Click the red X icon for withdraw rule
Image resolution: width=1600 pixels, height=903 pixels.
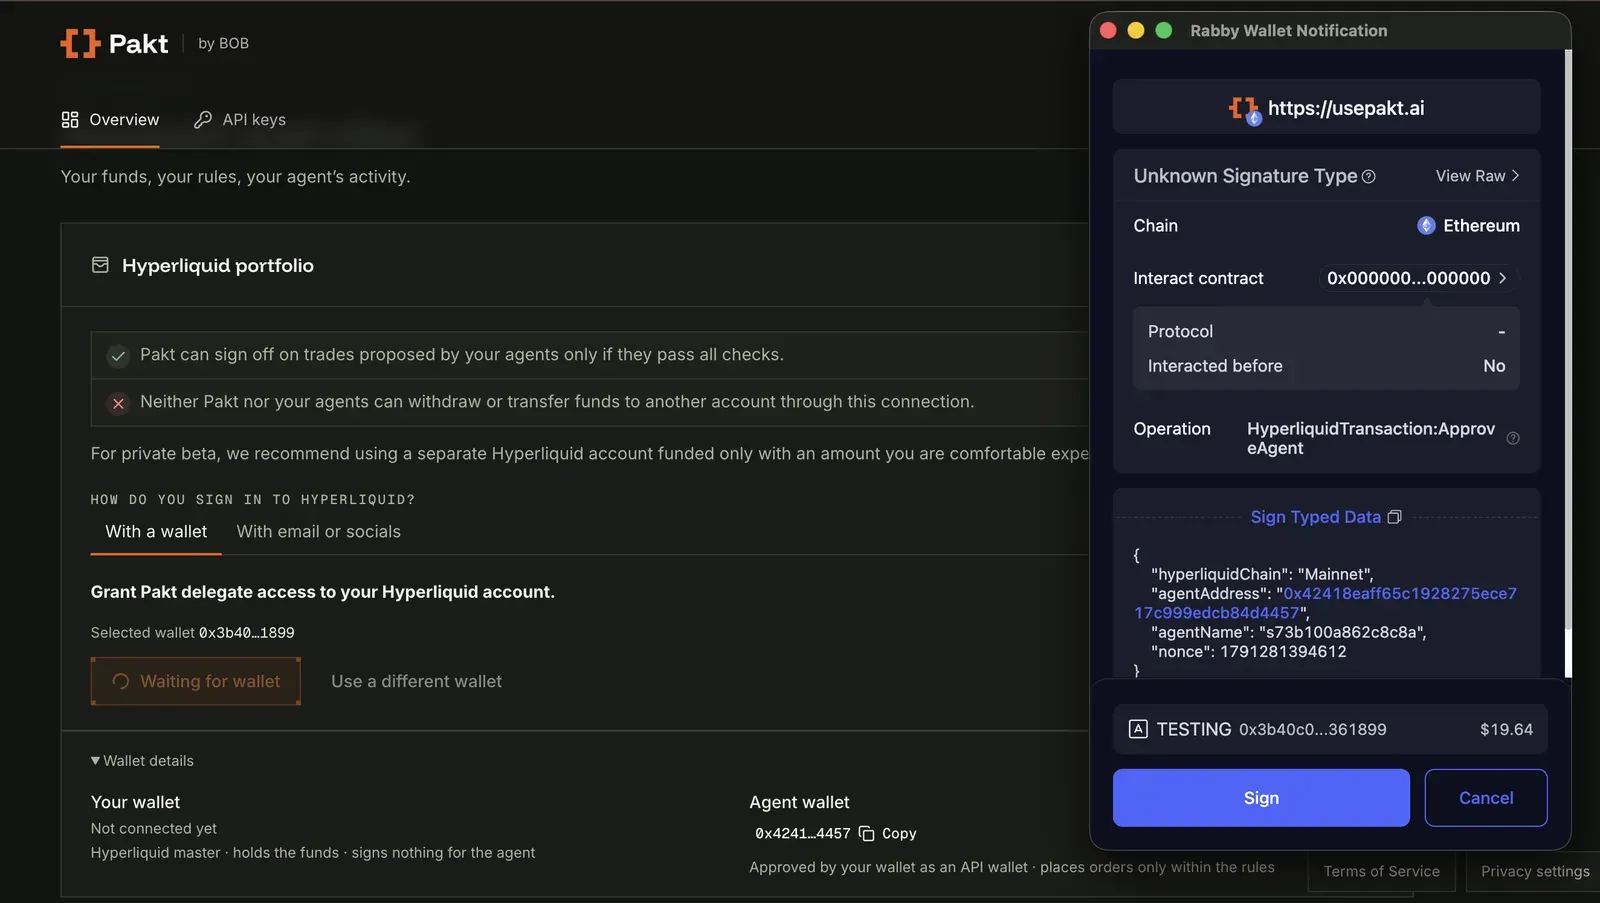(118, 403)
